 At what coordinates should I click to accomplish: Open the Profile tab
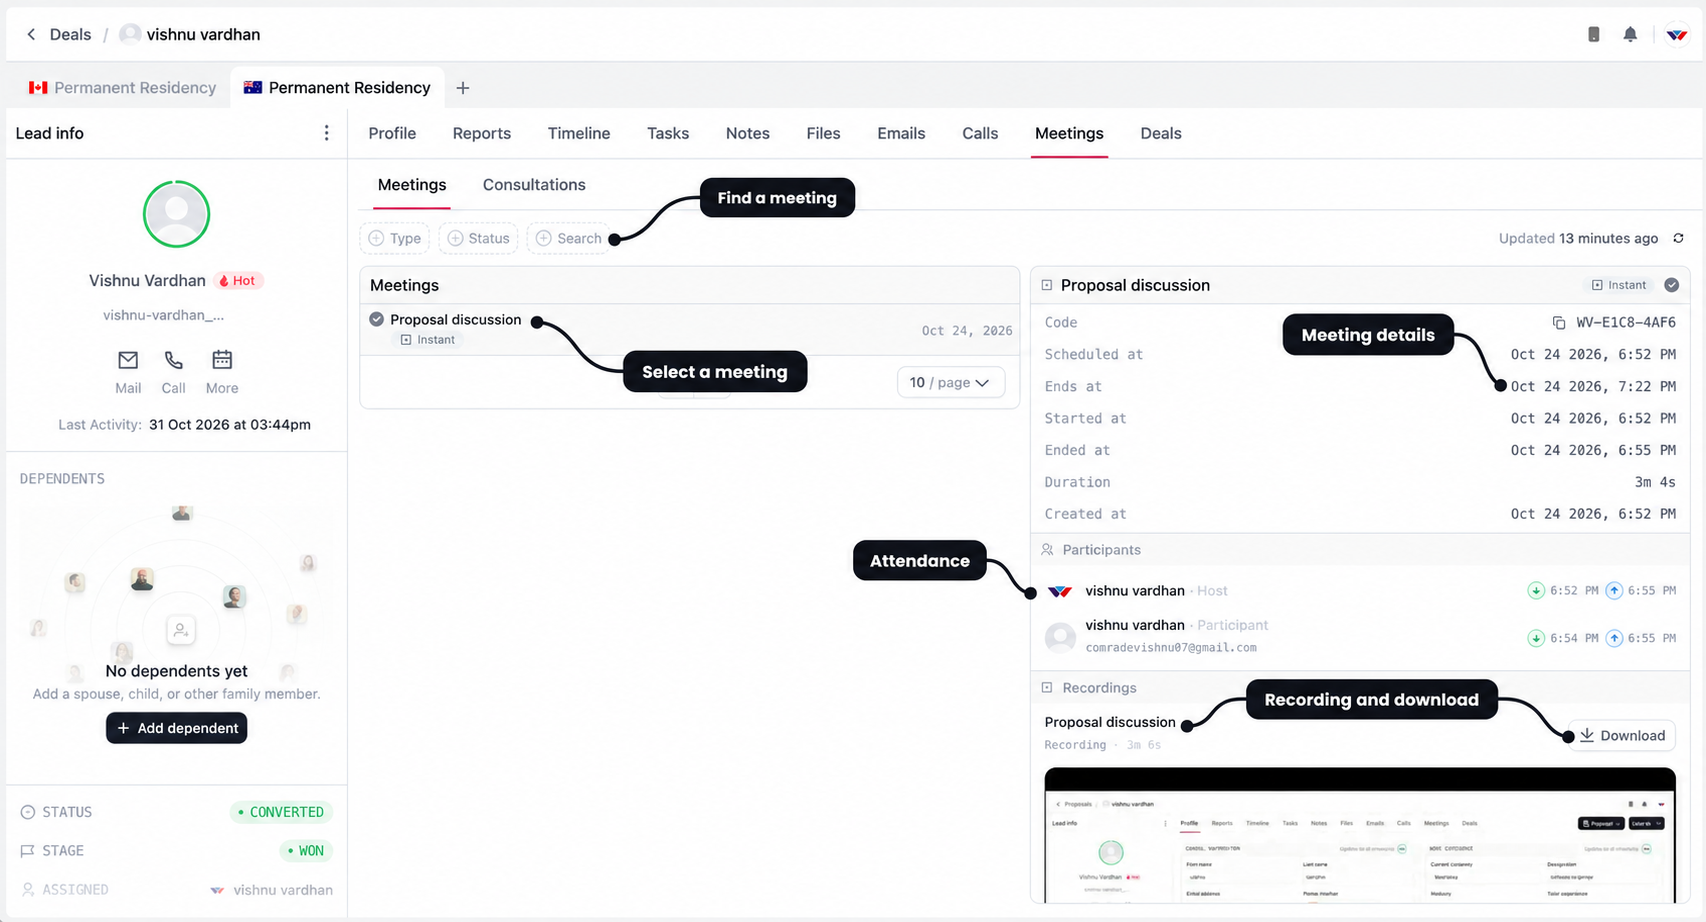click(392, 133)
